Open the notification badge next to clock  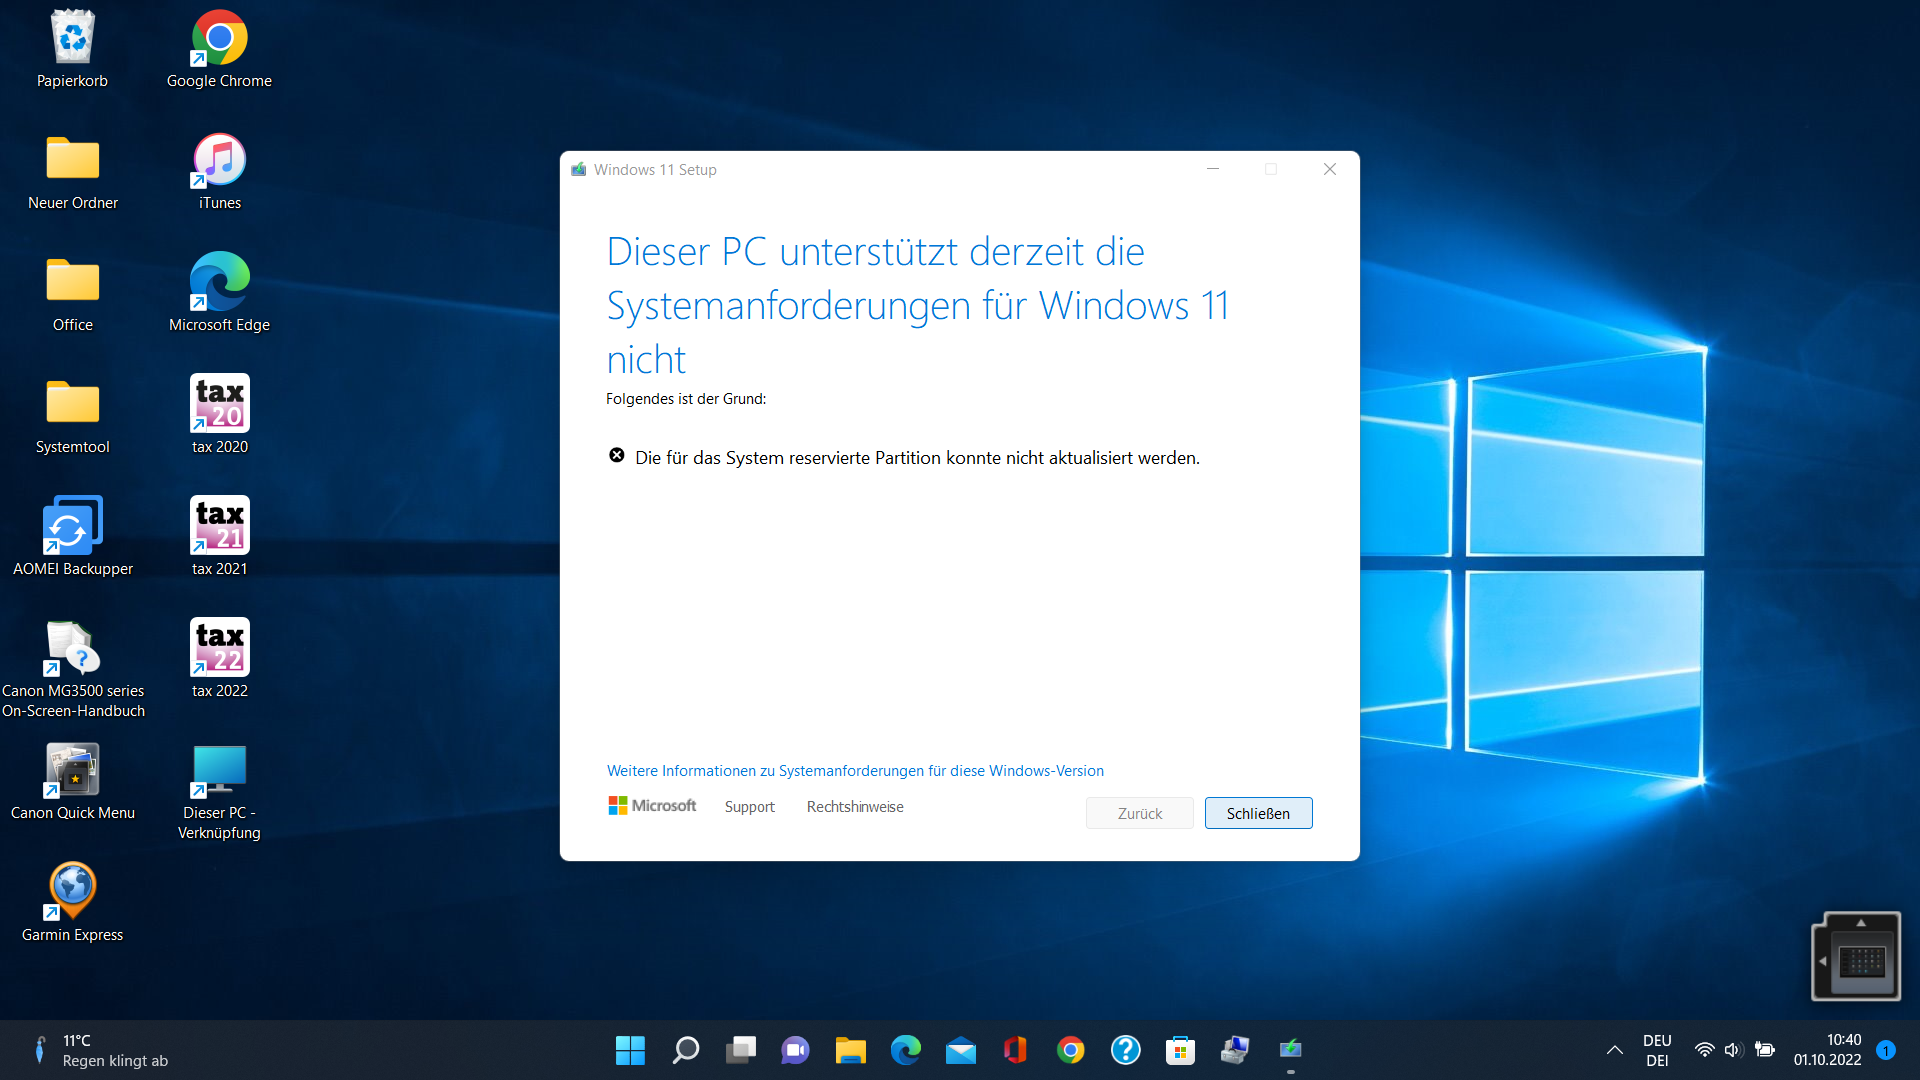(x=1886, y=1050)
